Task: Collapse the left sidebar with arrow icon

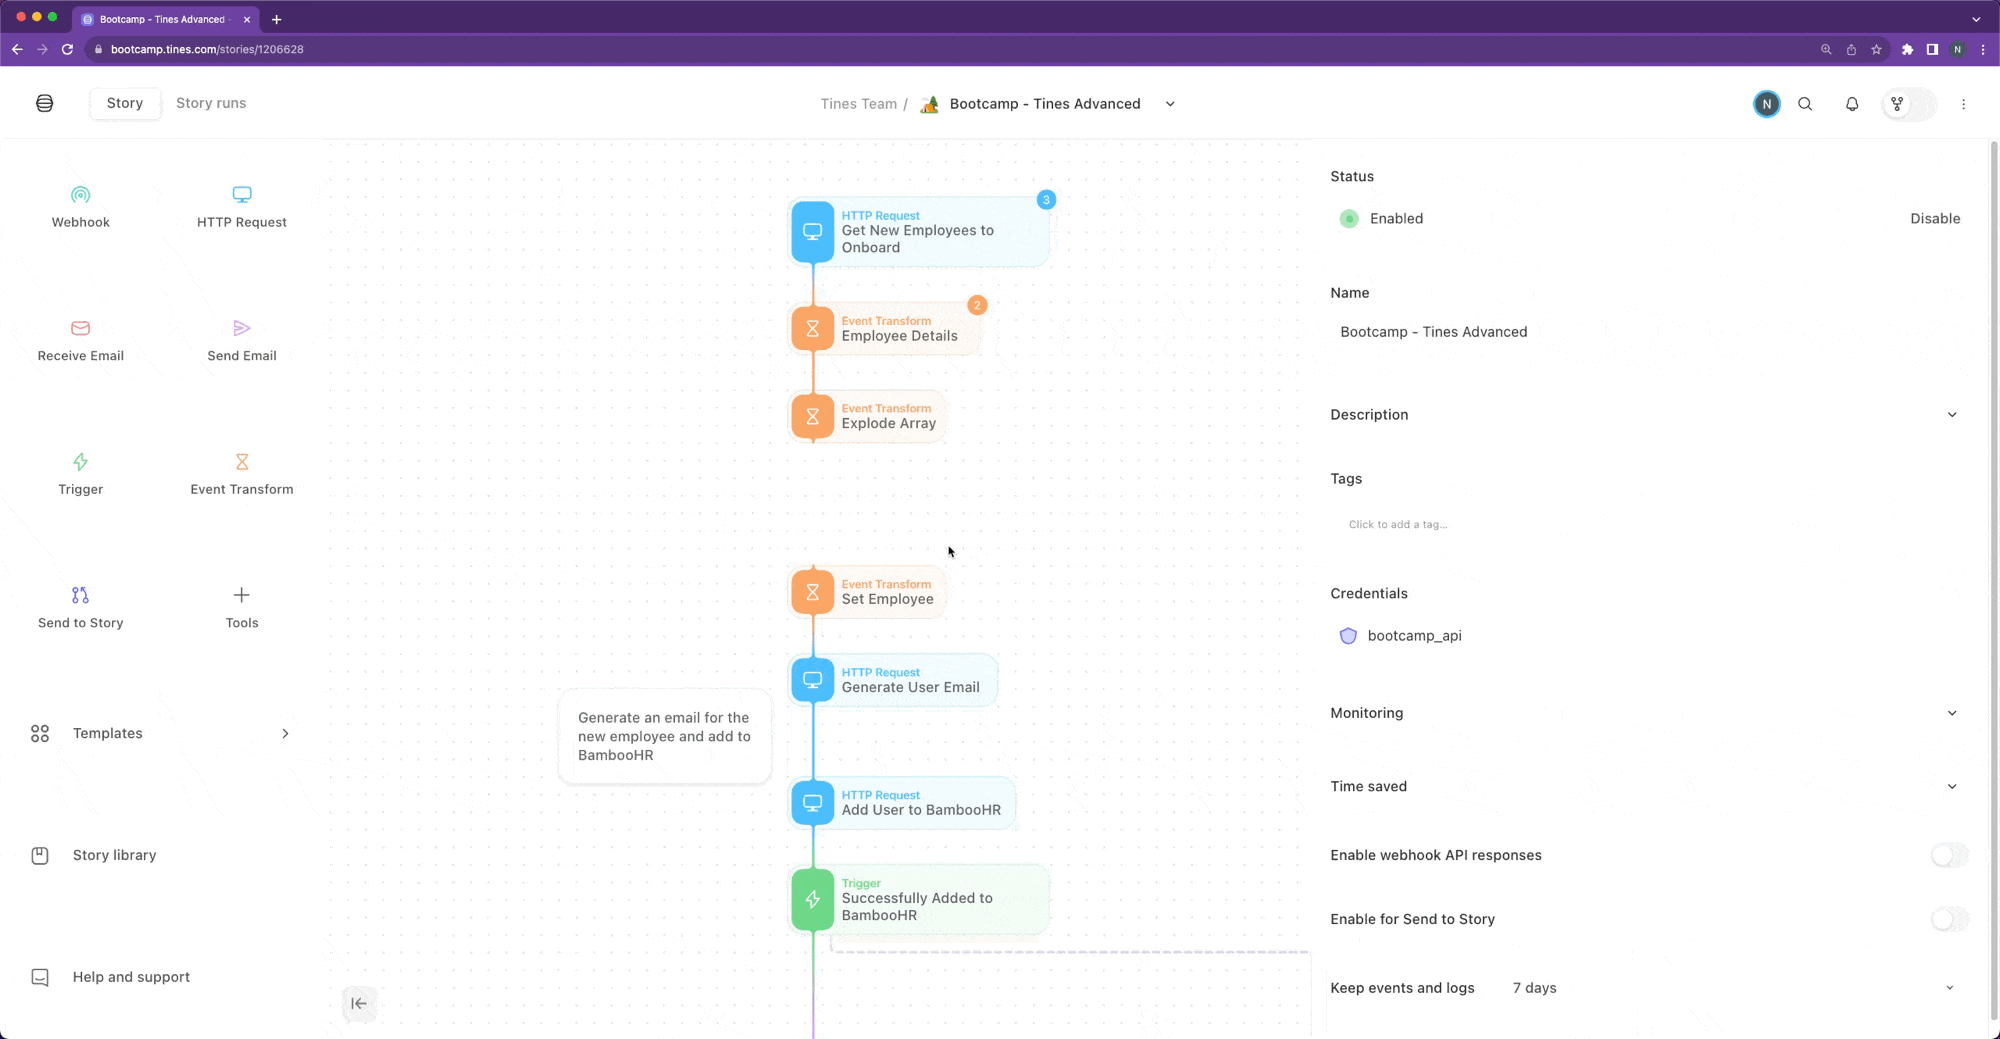Action: tap(359, 1003)
